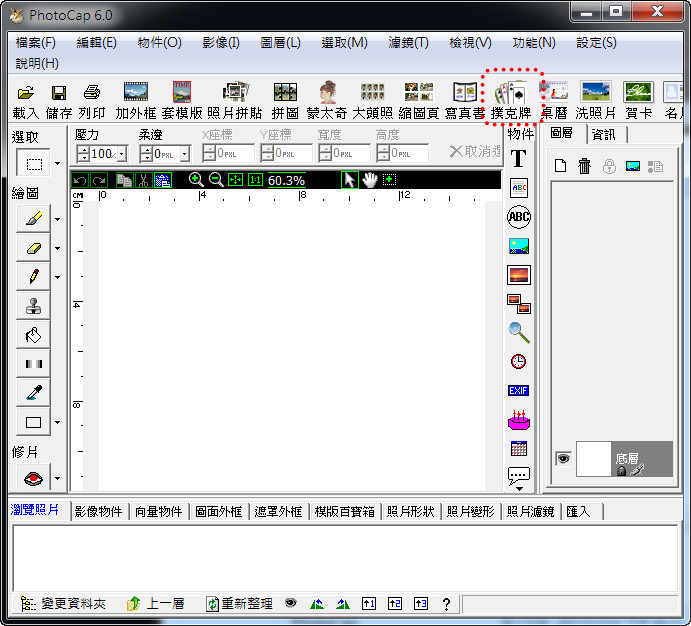Select the brush drawing tool
691x626 pixels.
coord(33,219)
